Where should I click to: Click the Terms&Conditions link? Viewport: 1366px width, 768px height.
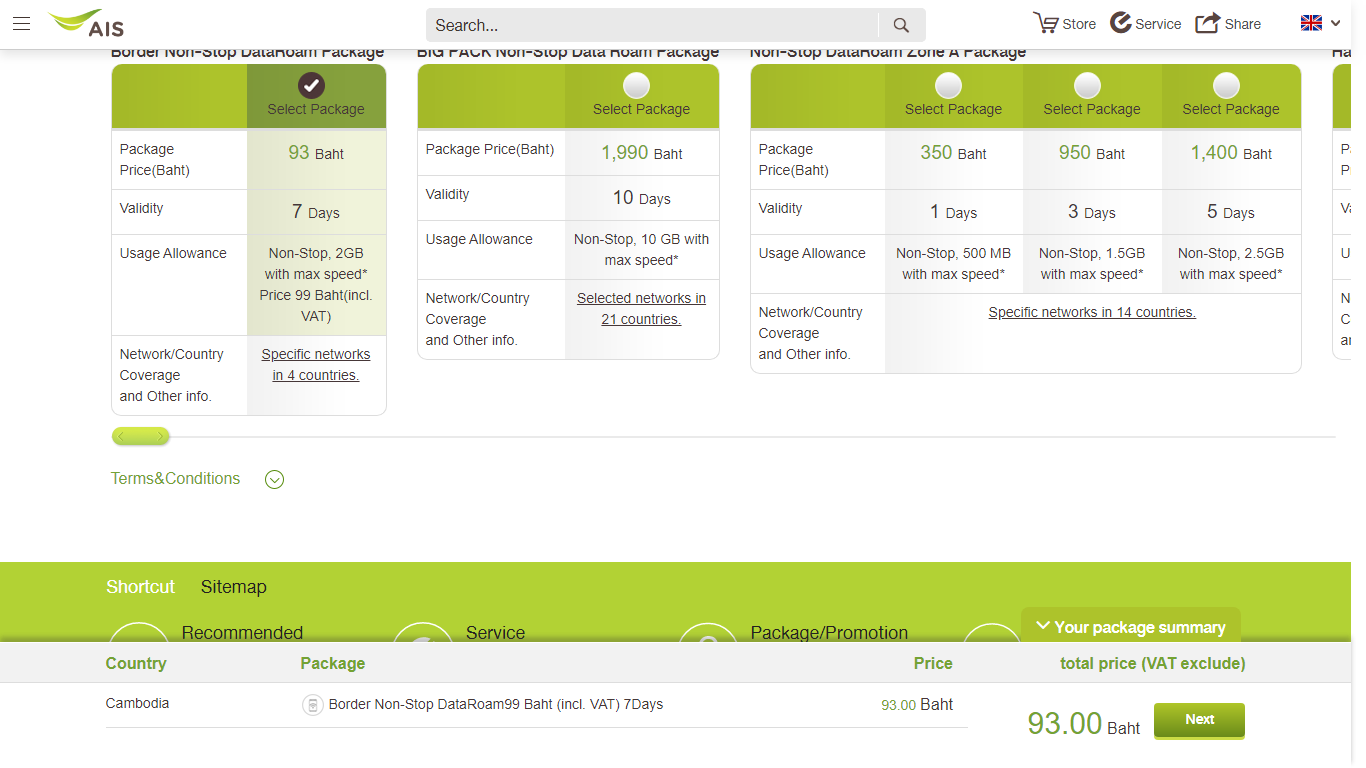[x=175, y=478]
